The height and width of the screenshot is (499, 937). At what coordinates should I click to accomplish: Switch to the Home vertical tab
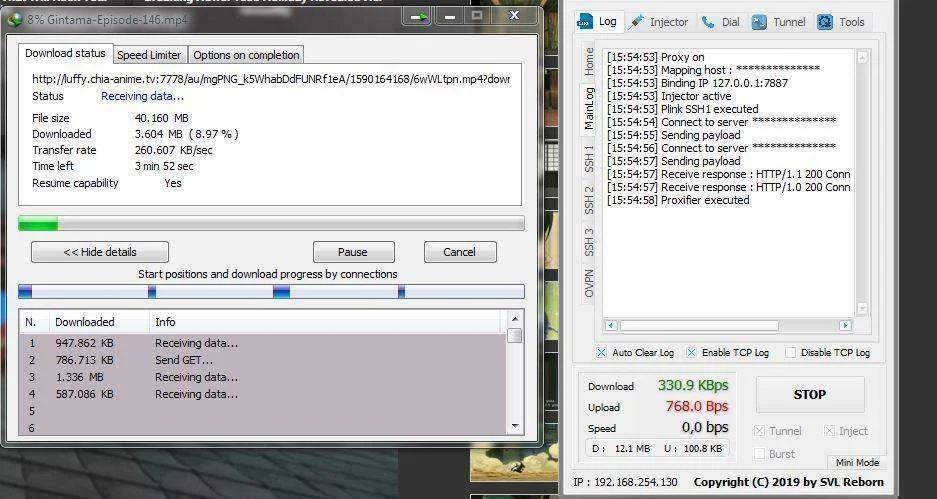(x=589, y=61)
